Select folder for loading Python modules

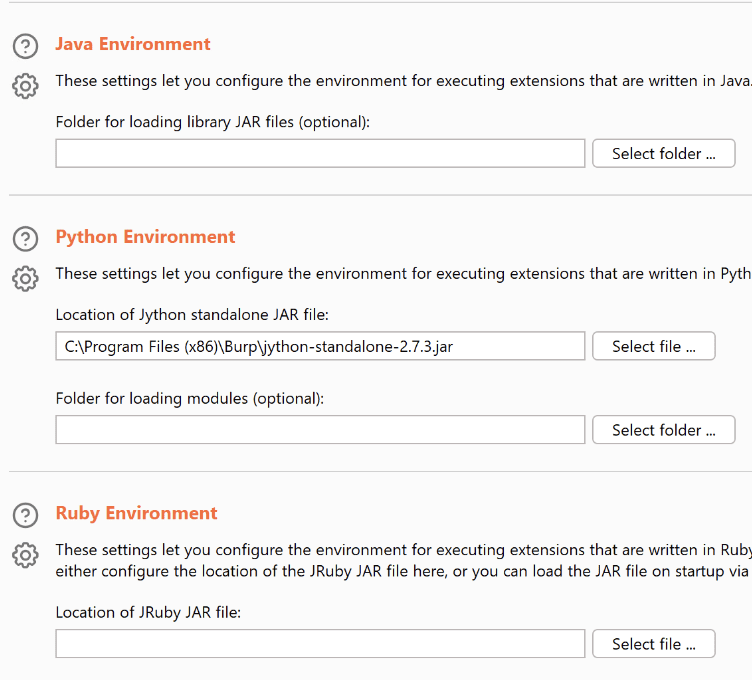pyautogui.click(x=663, y=430)
